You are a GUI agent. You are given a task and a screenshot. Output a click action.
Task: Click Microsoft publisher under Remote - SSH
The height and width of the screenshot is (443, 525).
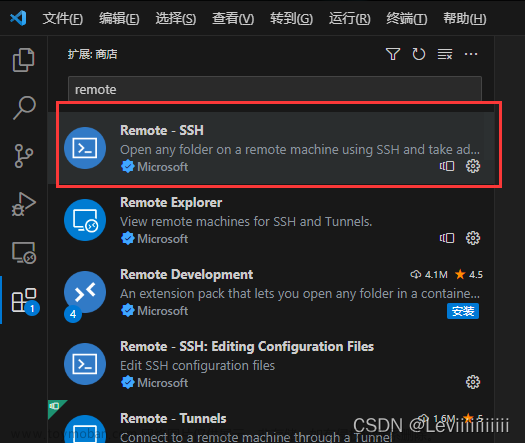click(x=155, y=166)
